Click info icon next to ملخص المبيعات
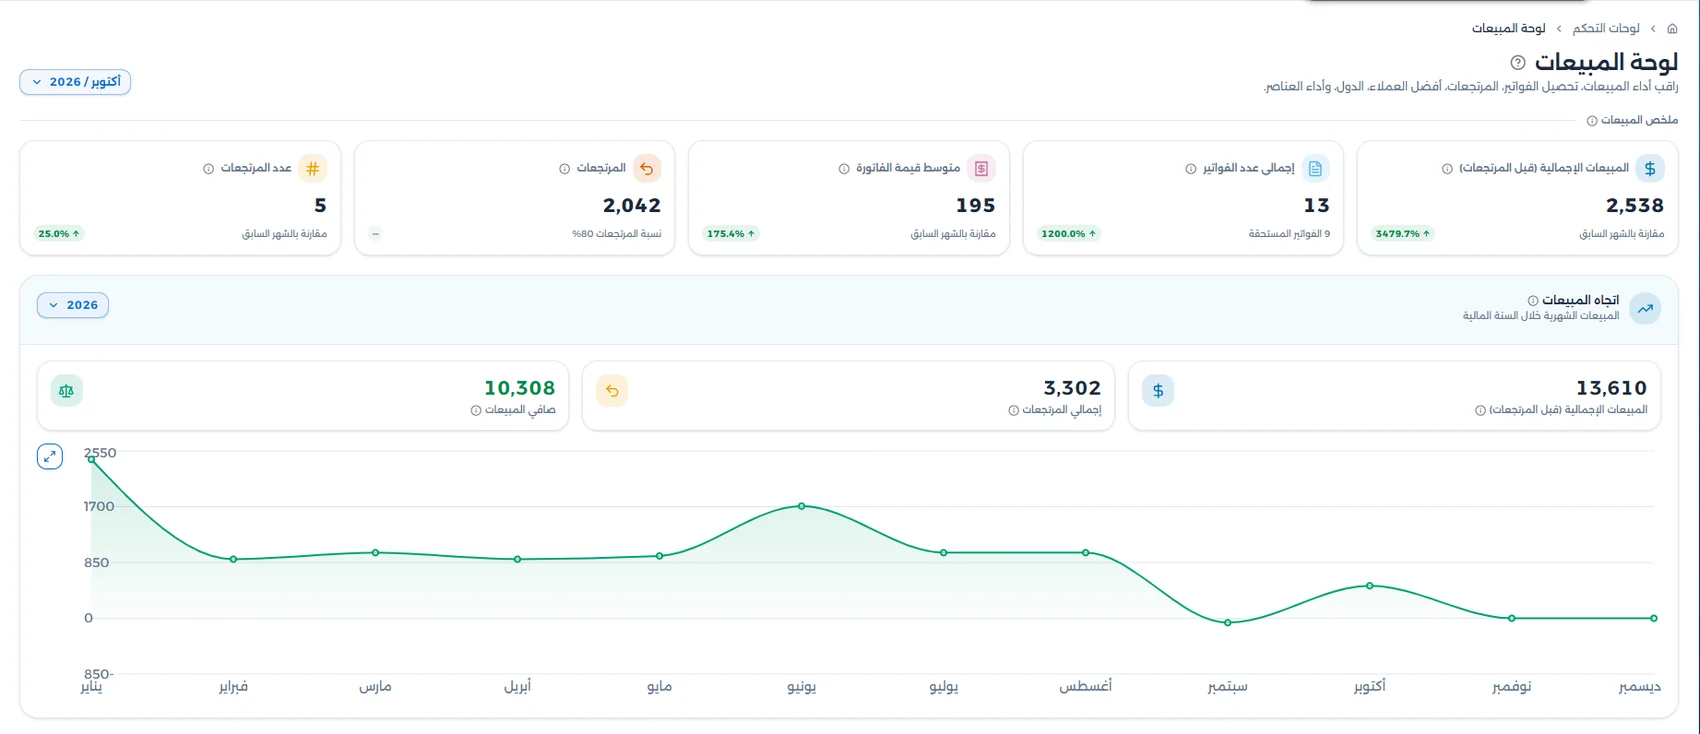This screenshot has height=734, width=1700. point(1592,121)
